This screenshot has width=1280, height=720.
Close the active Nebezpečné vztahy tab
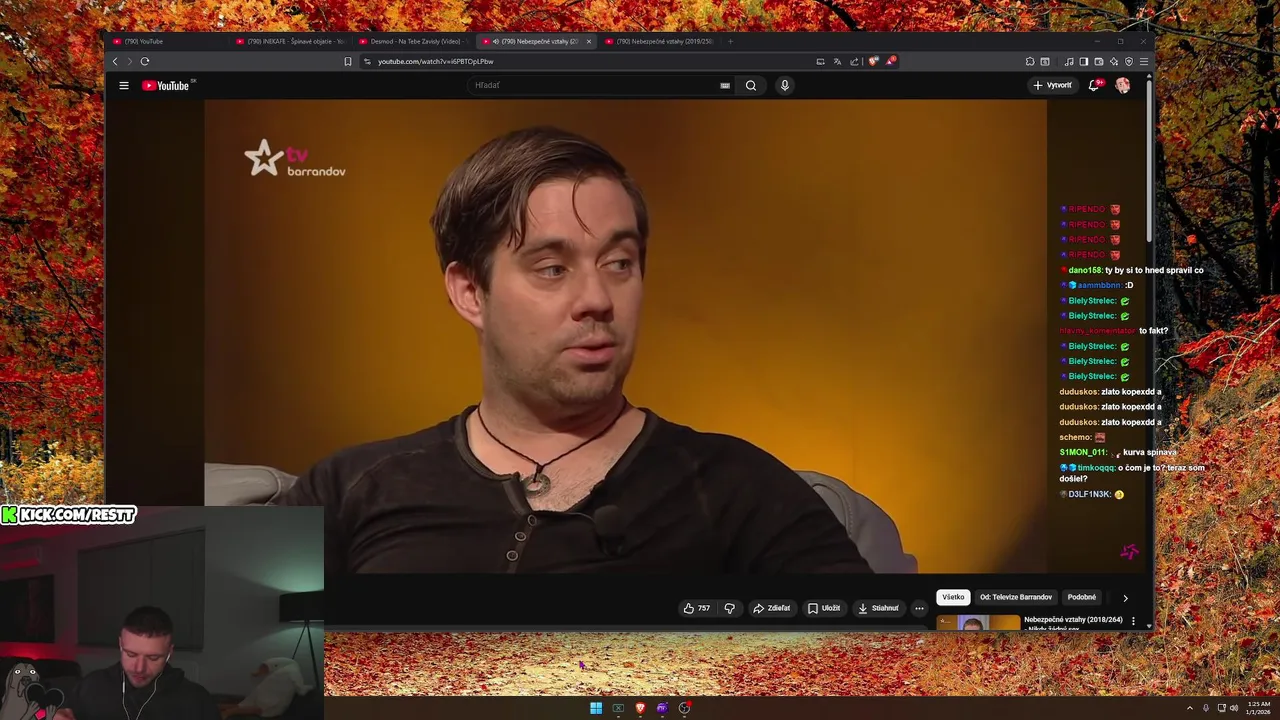tap(589, 41)
